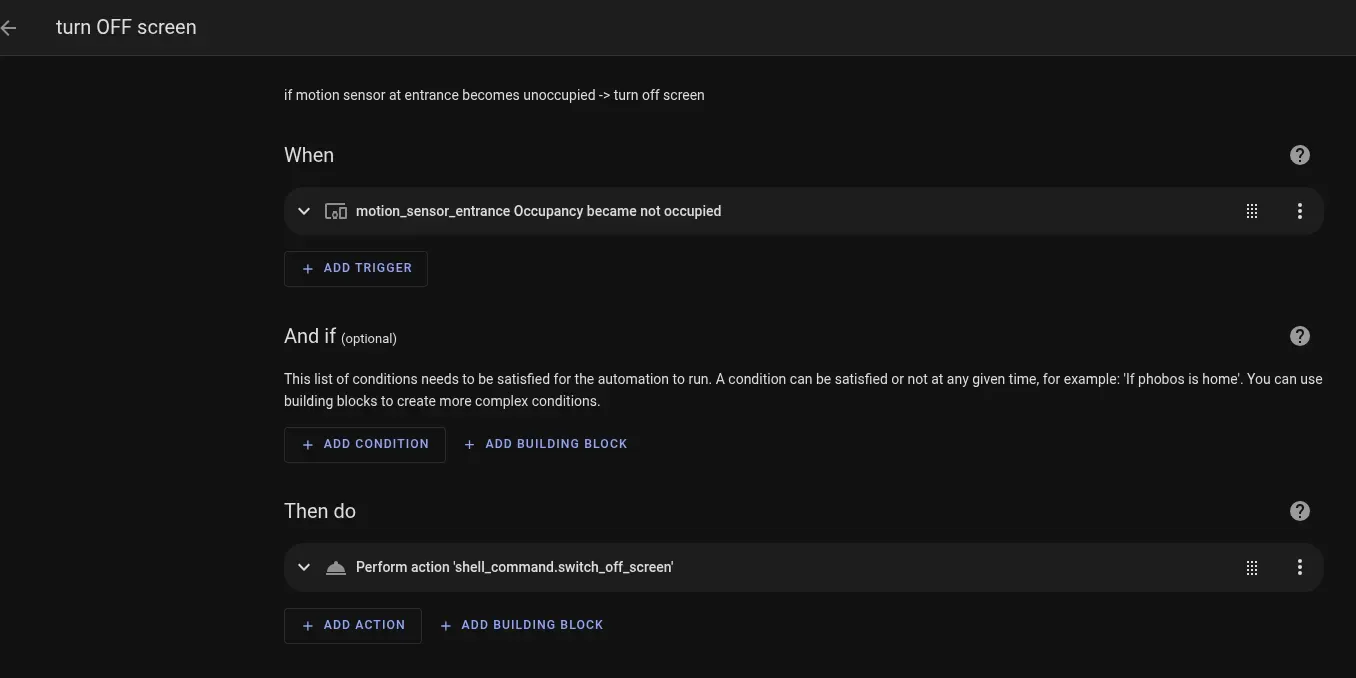Add a building block to actions
This screenshot has height=678, width=1356.
tap(522, 625)
